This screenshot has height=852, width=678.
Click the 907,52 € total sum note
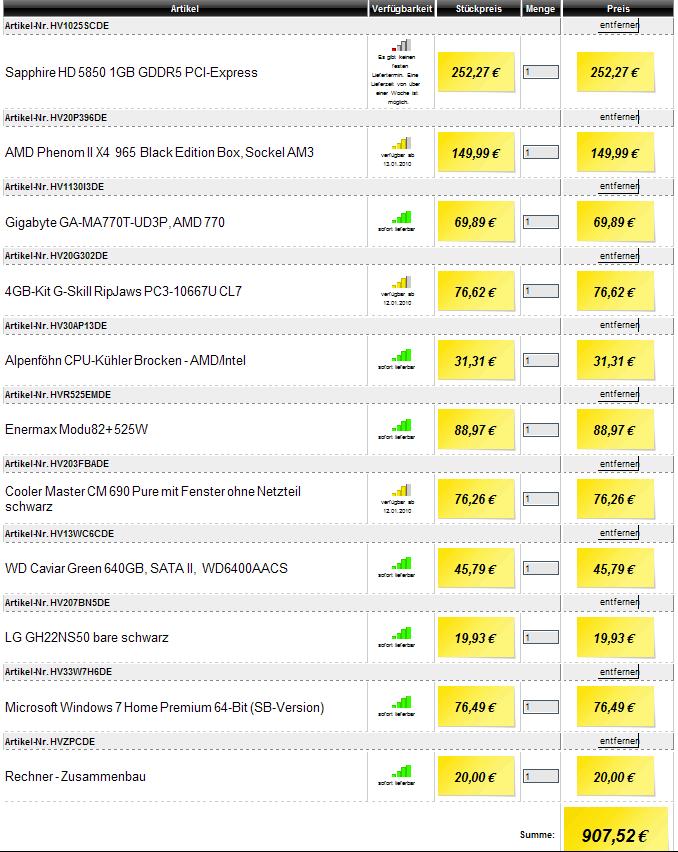click(616, 829)
